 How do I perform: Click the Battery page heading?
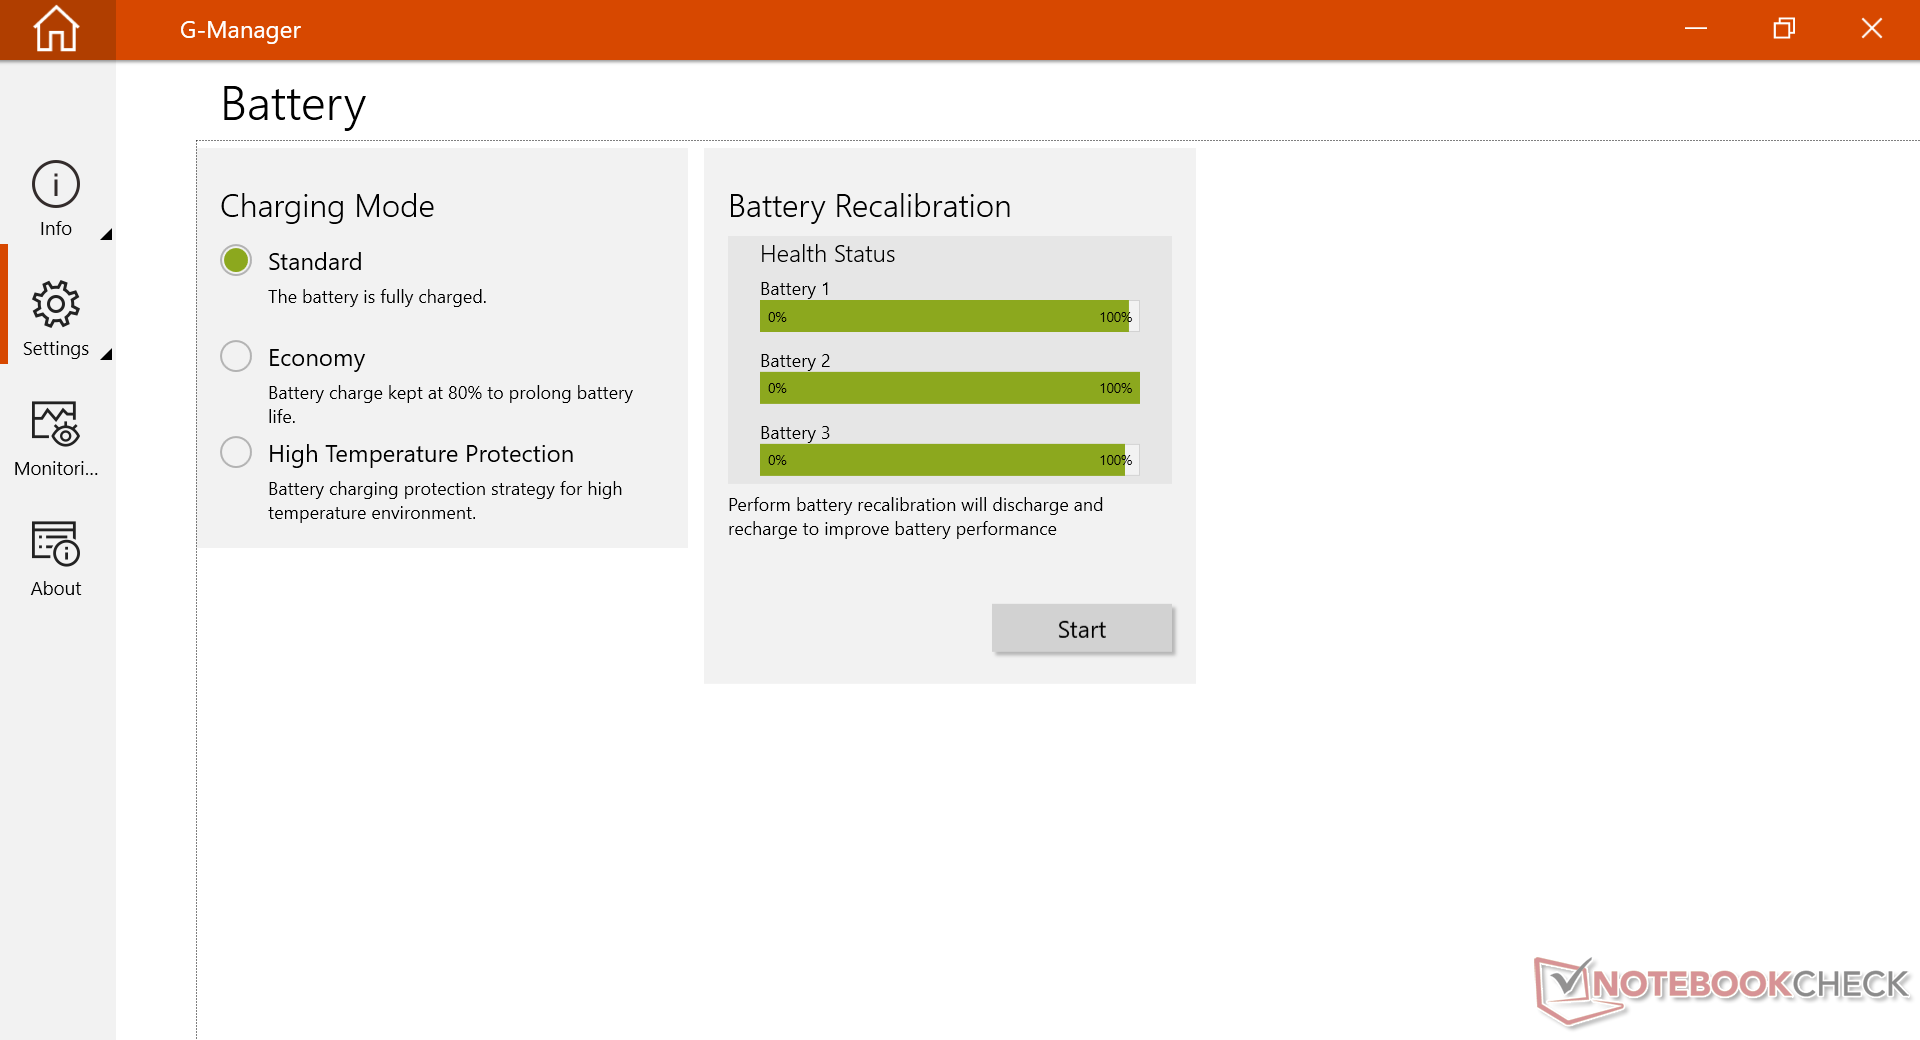[294, 105]
